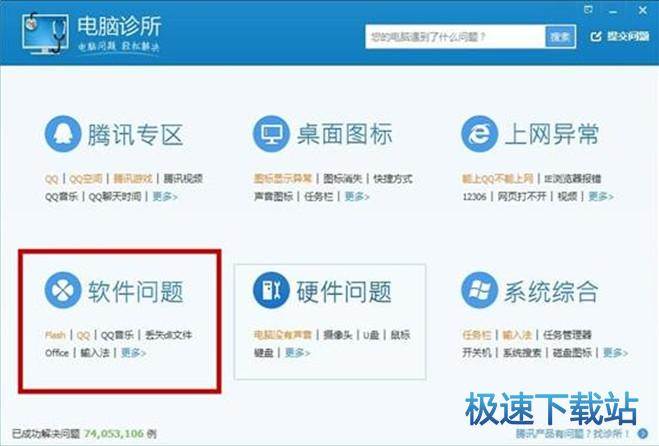
Task: Open the 12306 link
Action: (474, 197)
